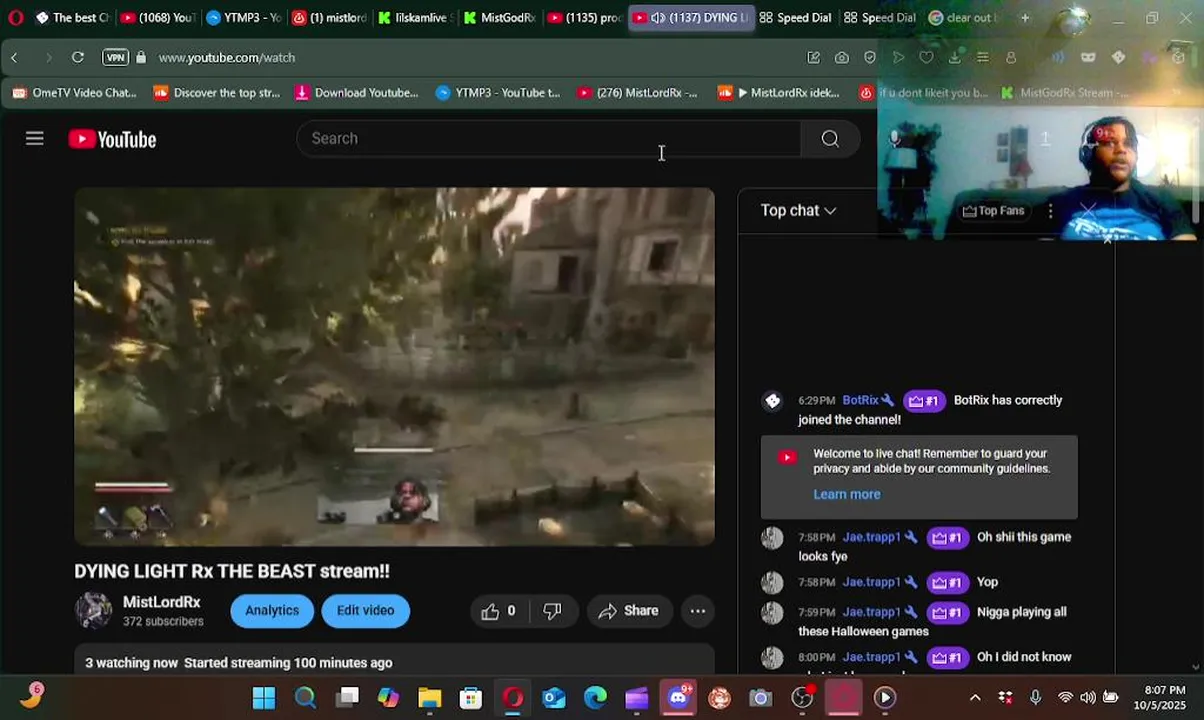Open Task View on taskbar
The height and width of the screenshot is (720, 1204).
(347, 698)
